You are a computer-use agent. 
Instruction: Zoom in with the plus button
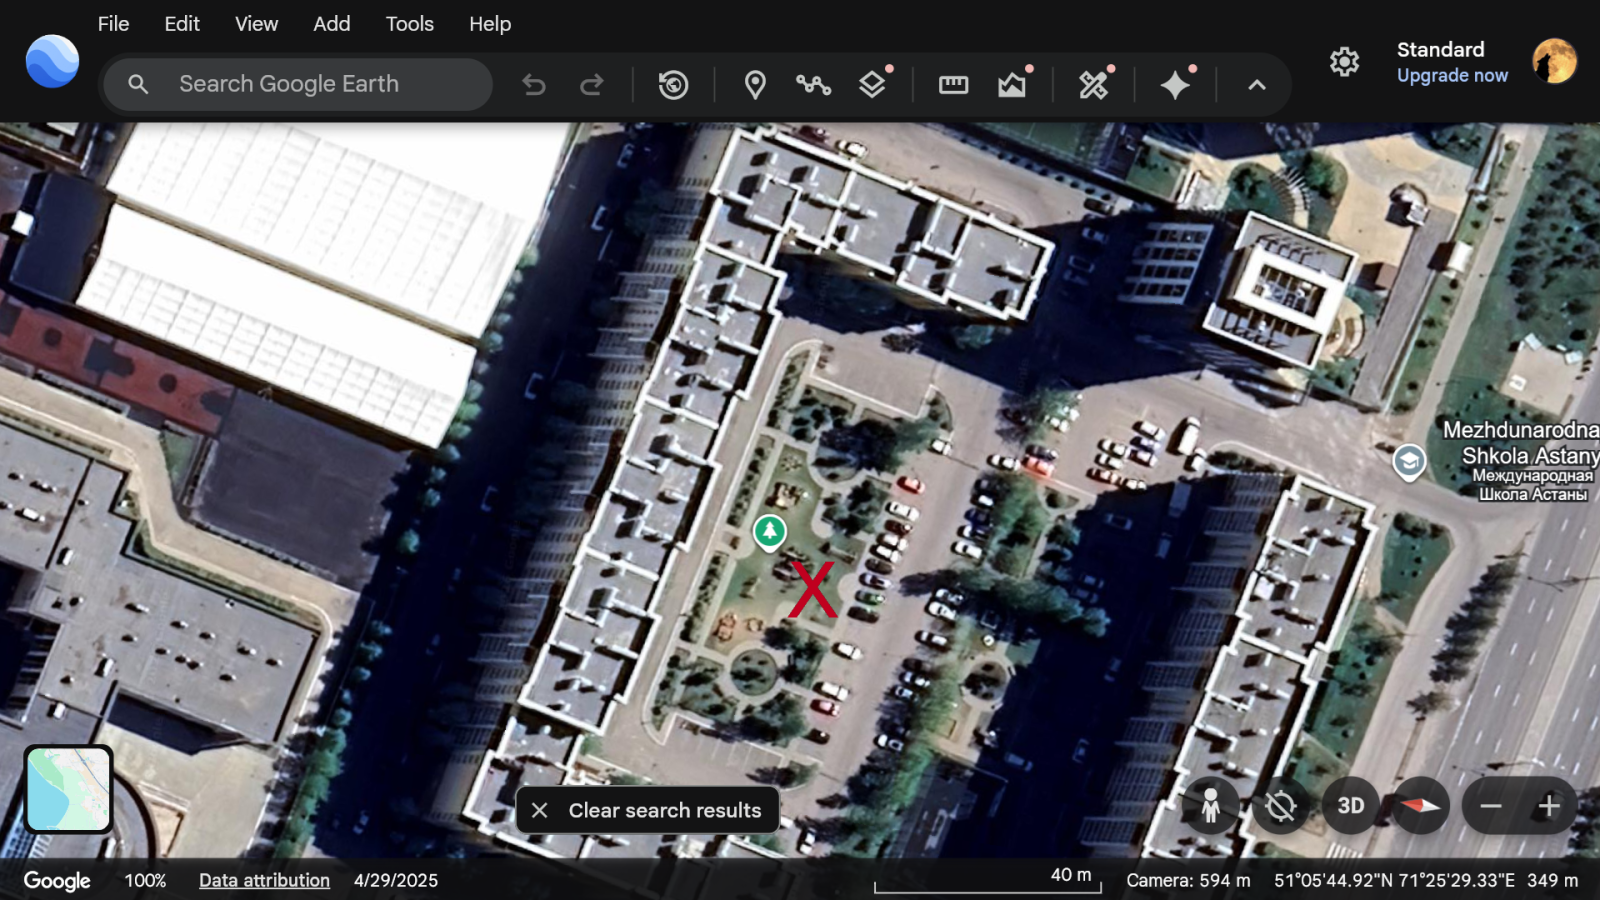[1549, 806]
